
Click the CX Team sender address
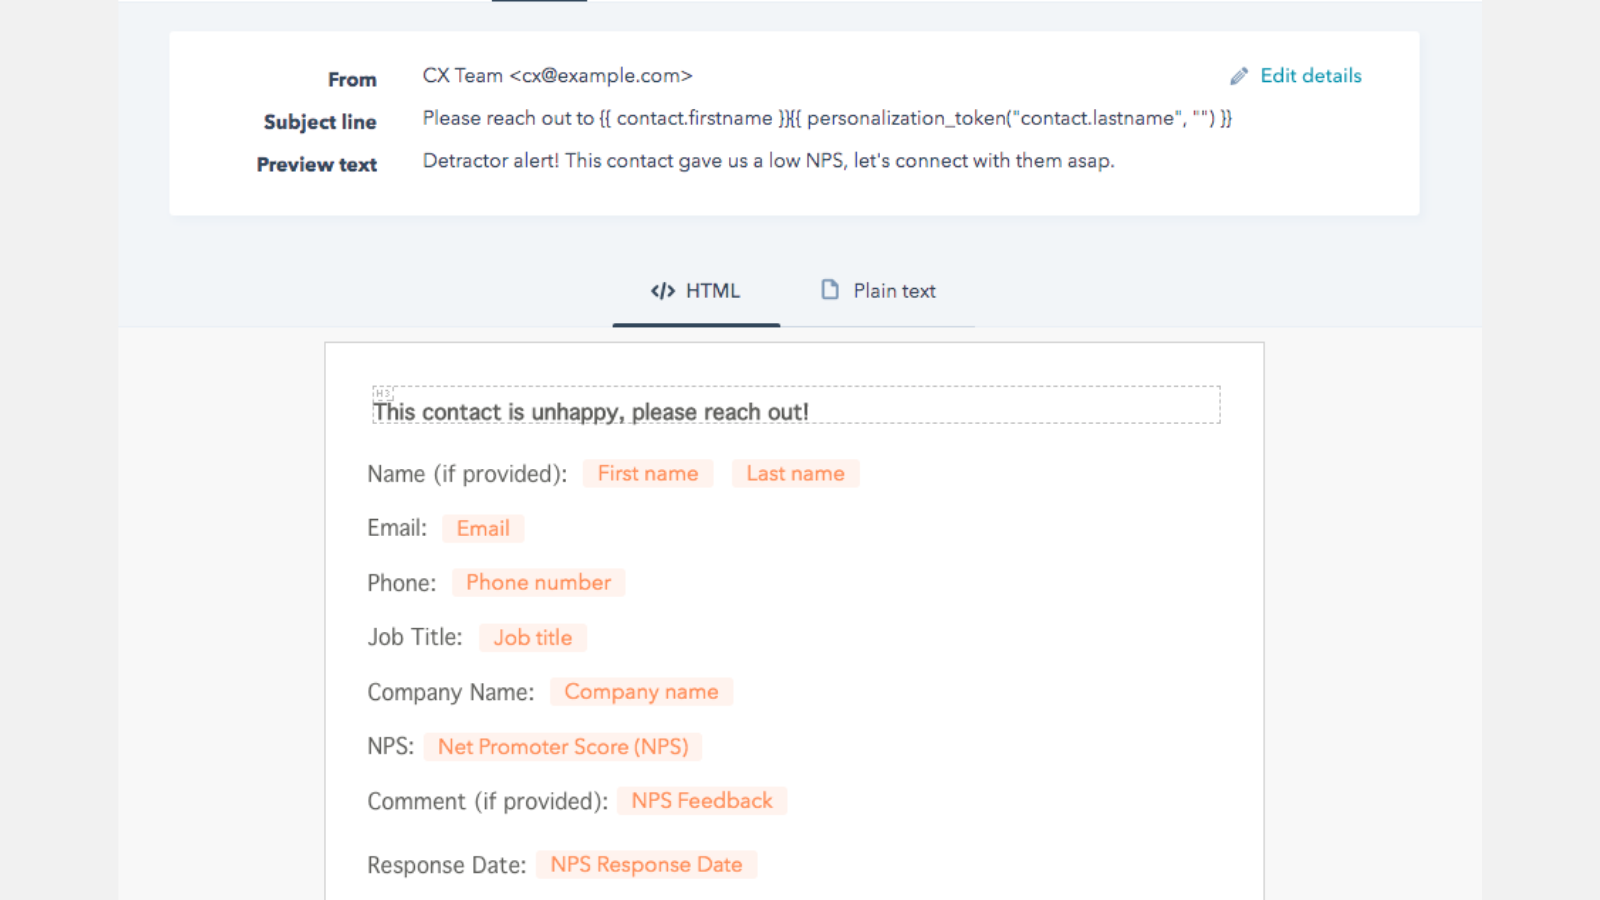coord(557,76)
